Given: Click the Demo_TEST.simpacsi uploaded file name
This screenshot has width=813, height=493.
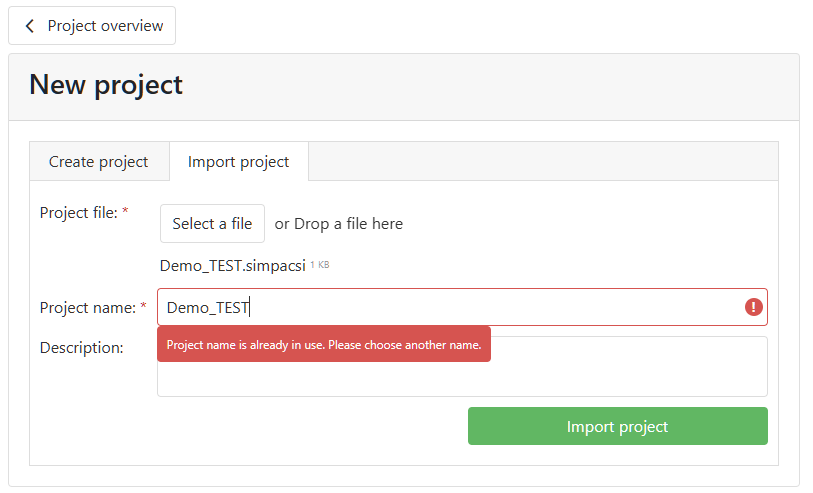Looking at the screenshot, I should pos(232,265).
